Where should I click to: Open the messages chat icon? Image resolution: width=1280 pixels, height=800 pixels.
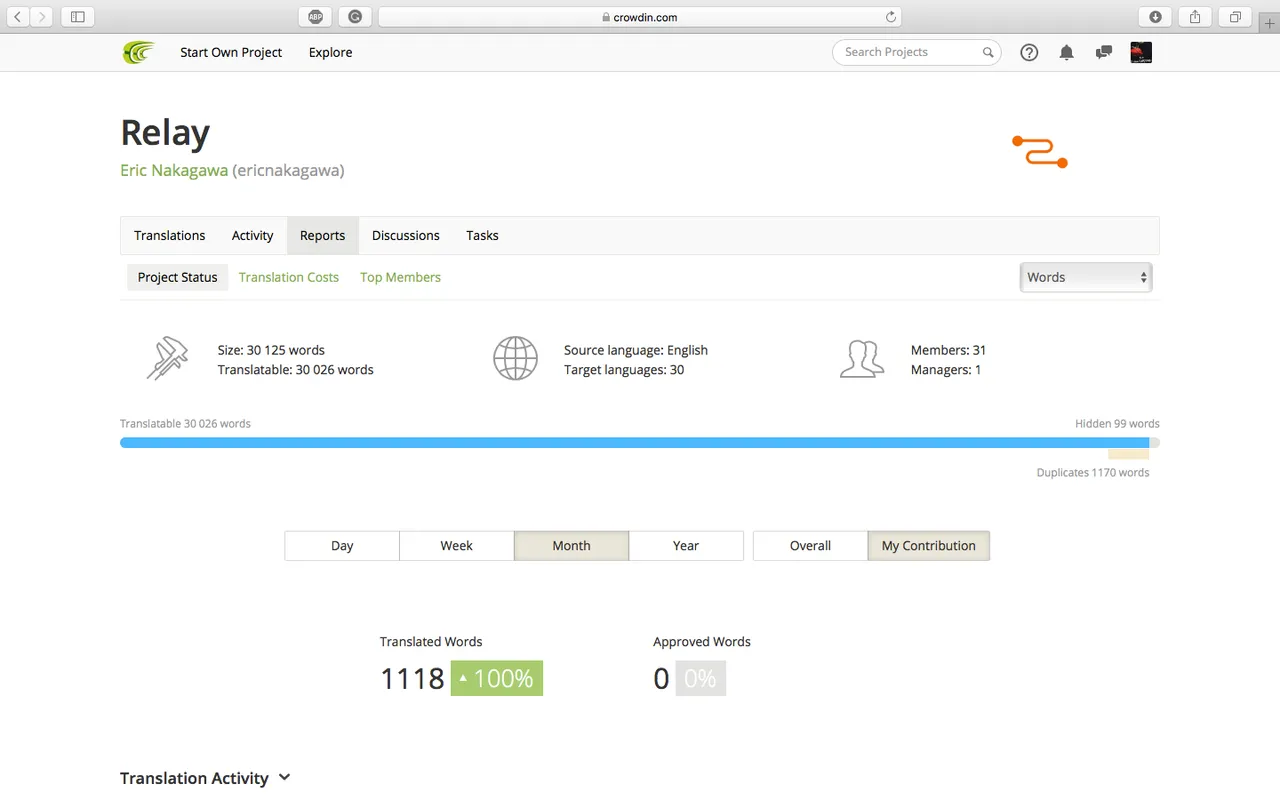pyautogui.click(x=1103, y=53)
